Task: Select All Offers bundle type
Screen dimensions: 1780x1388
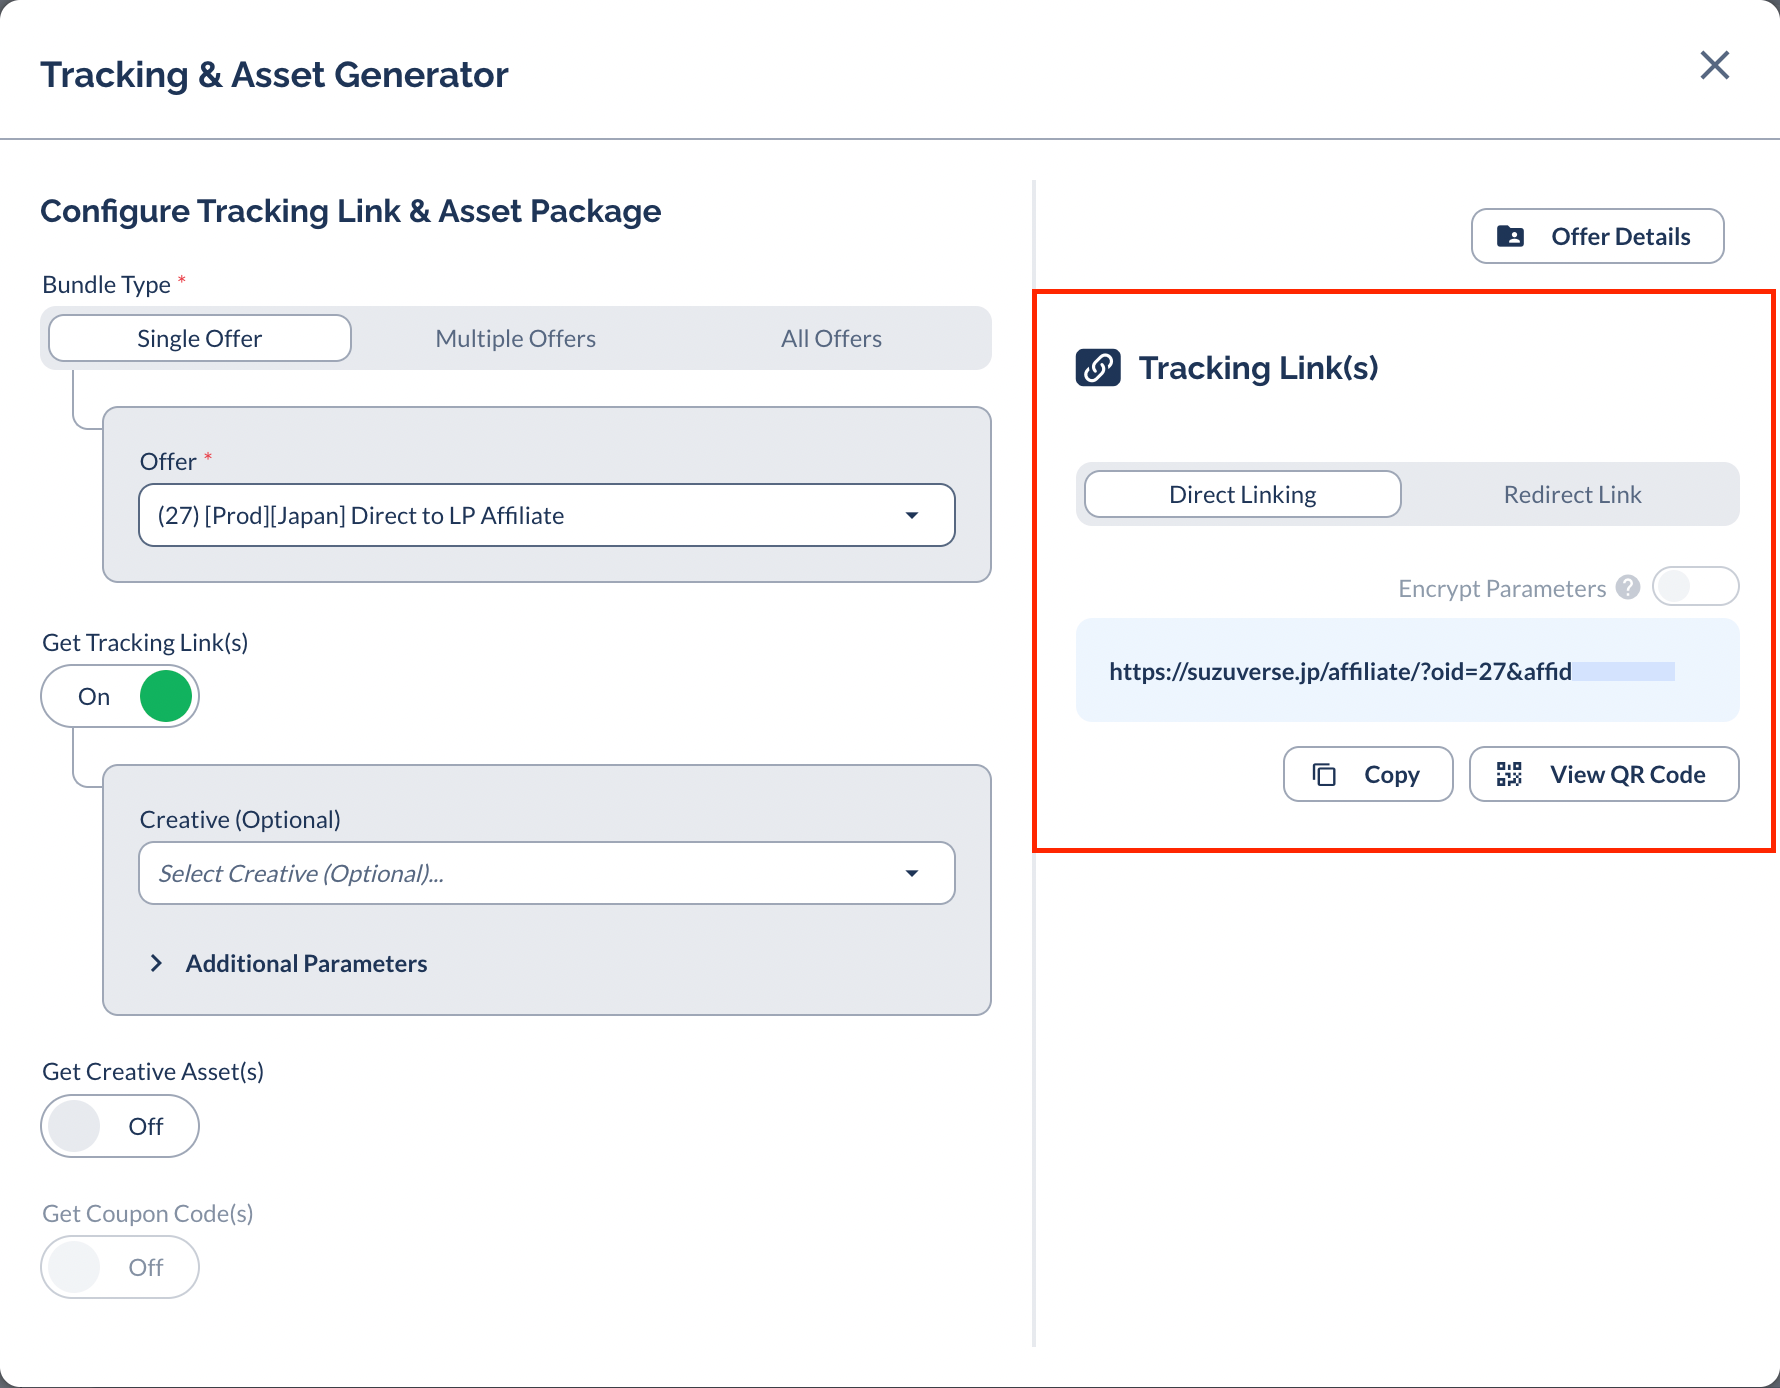Action: 830,339
